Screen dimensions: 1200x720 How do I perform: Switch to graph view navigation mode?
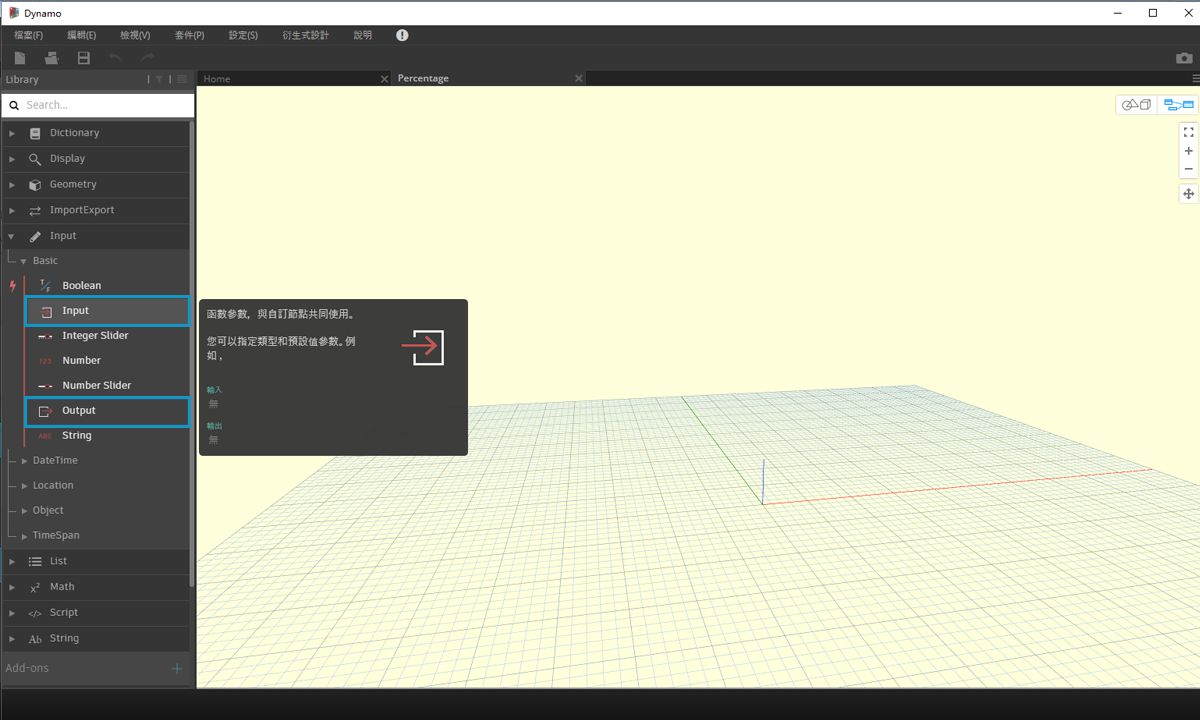pos(1179,105)
